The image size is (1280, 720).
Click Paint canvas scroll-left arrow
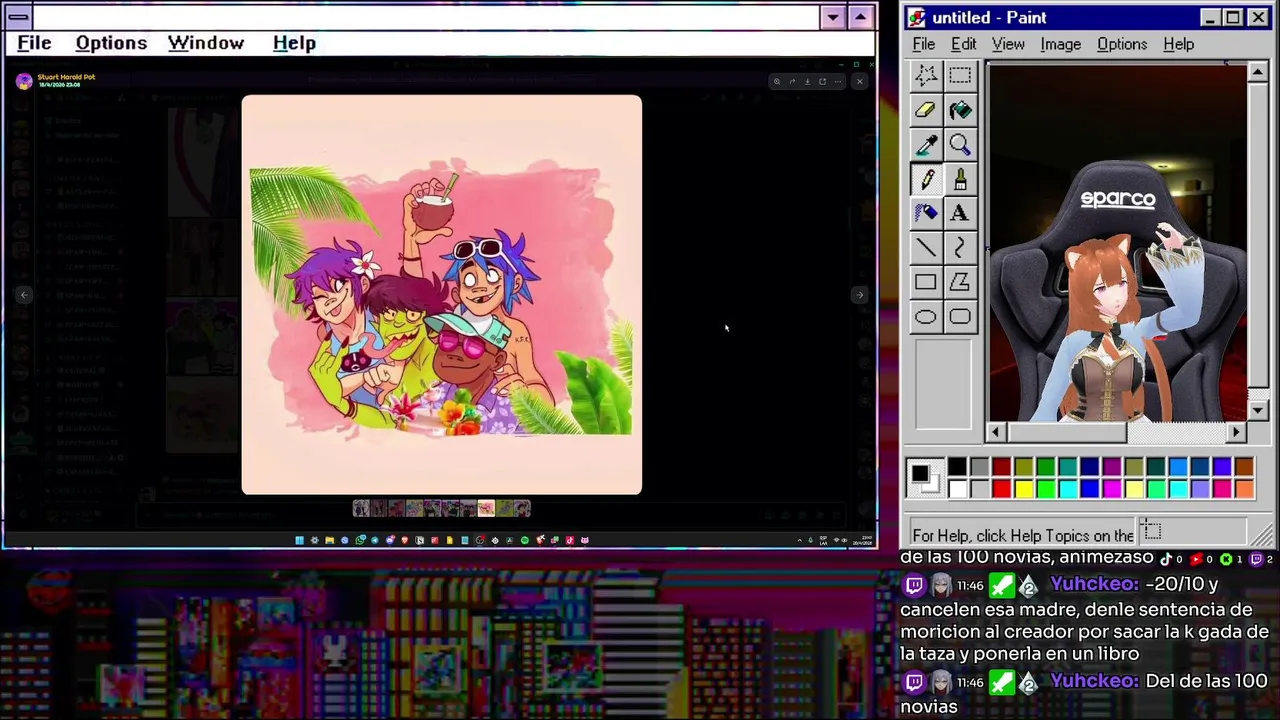coord(995,432)
